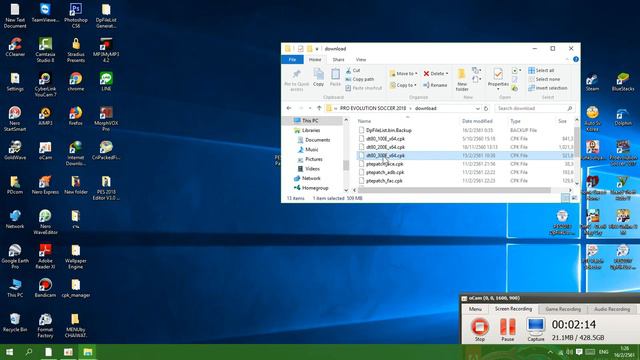
Task: Select the Recycle Bin icon
Action: (x=15, y=322)
